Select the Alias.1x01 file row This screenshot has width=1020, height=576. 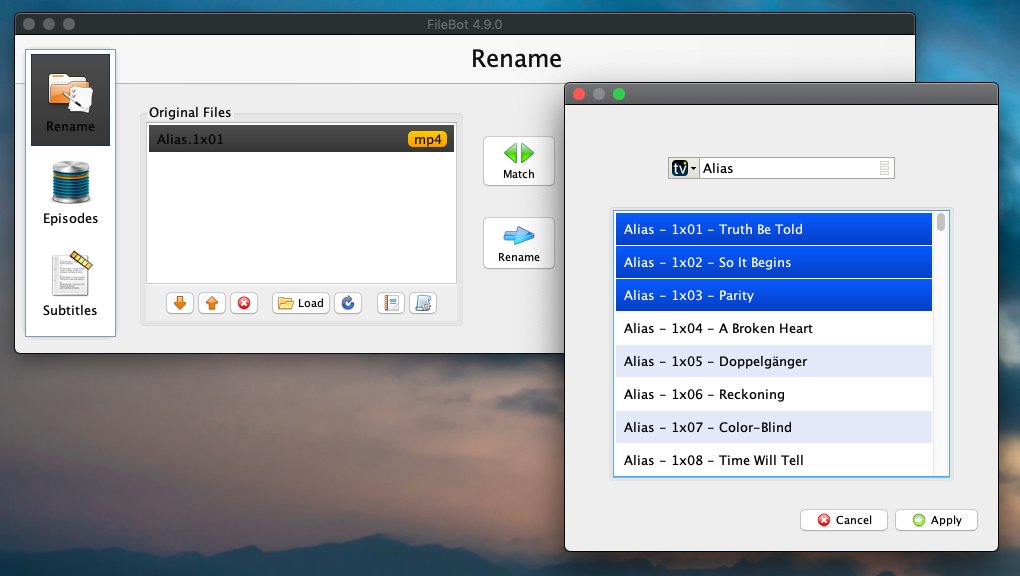301,139
